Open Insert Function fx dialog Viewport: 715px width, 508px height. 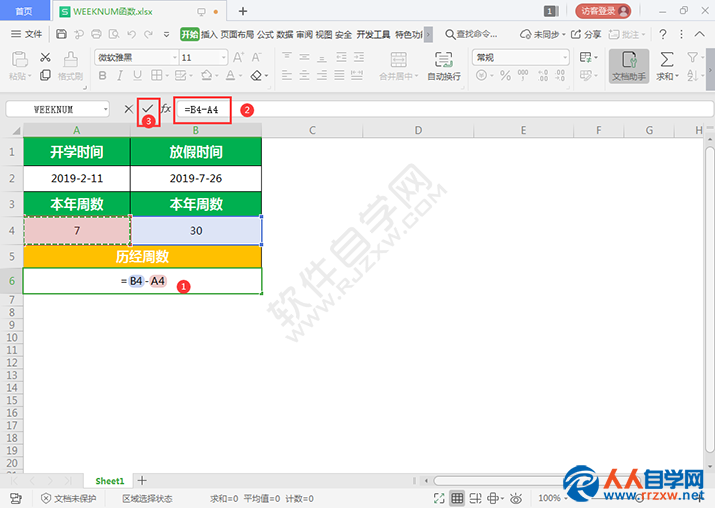[166, 109]
